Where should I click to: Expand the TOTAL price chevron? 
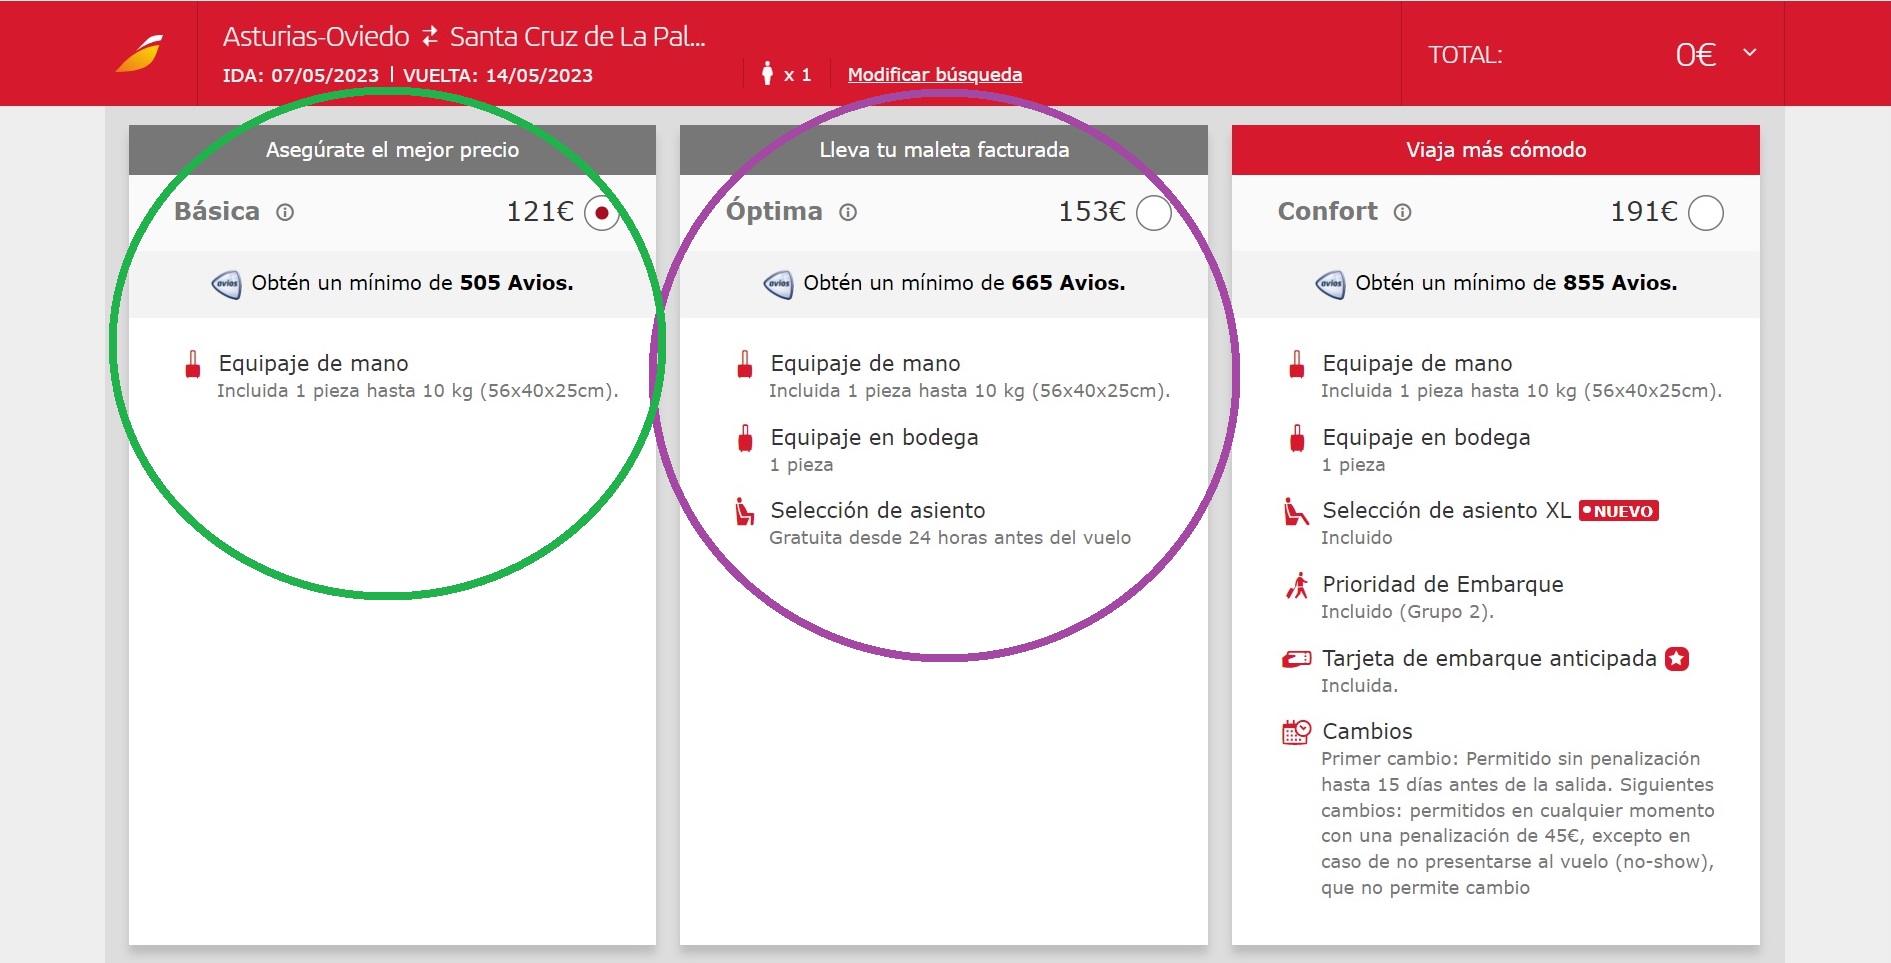pyautogui.click(x=1749, y=52)
